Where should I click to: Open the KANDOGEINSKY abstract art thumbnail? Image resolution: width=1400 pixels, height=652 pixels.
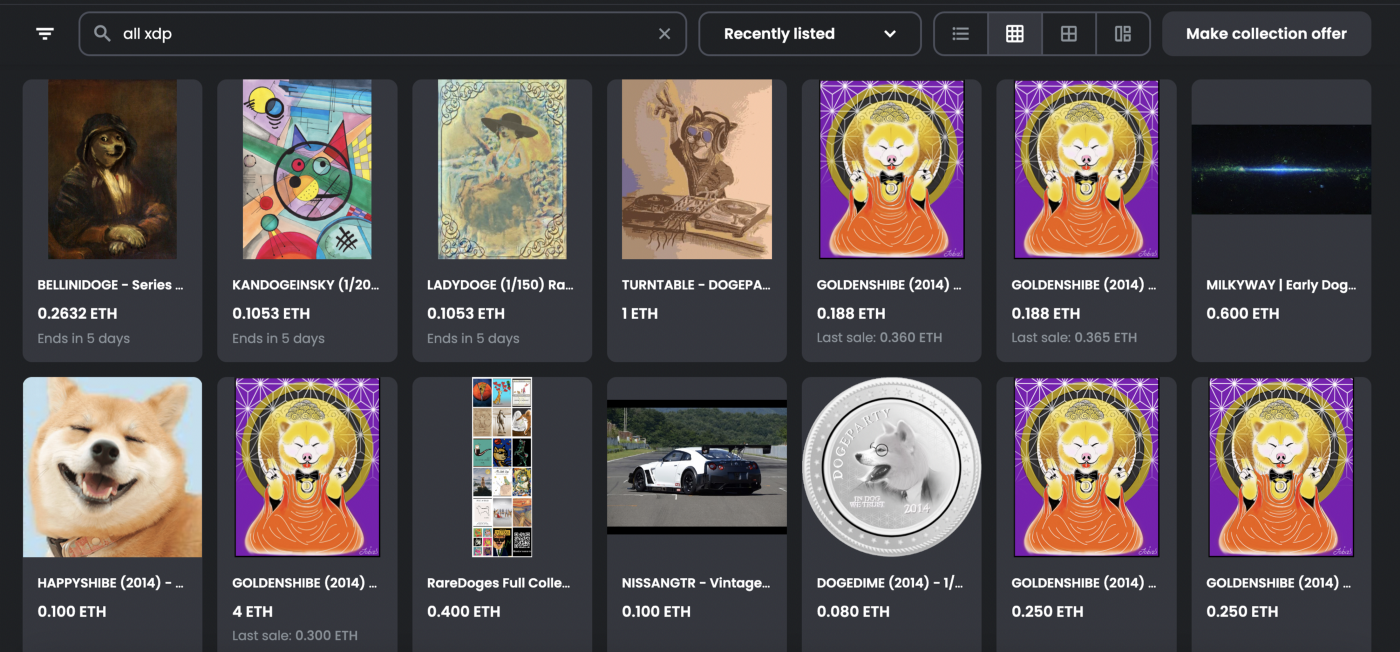click(307, 170)
